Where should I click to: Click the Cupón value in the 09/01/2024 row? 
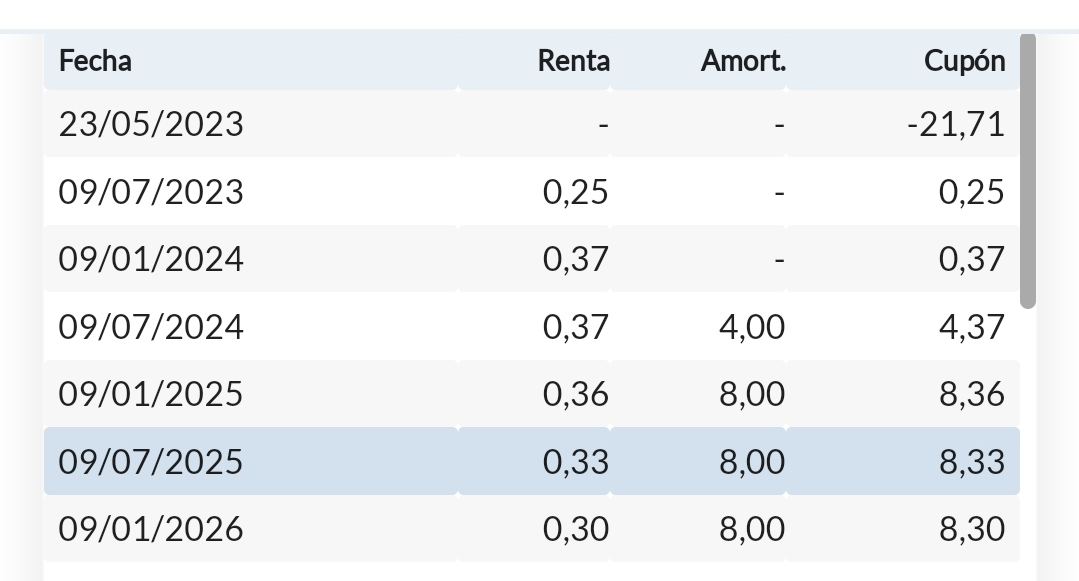(971, 259)
